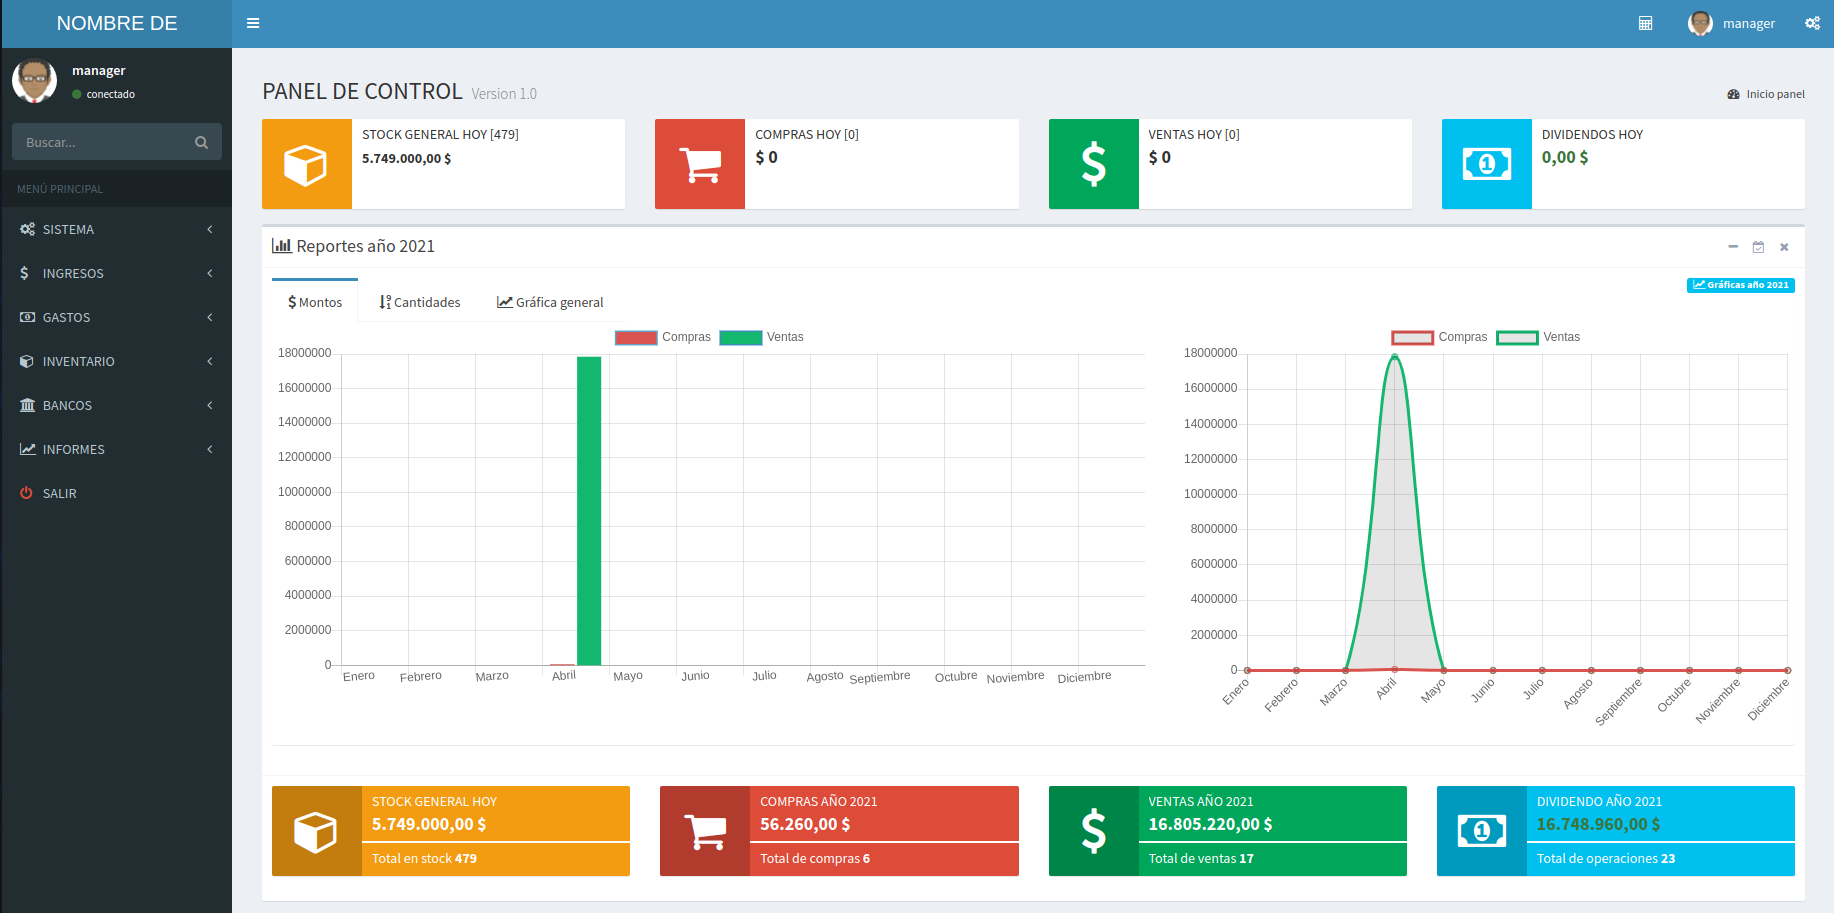This screenshot has width=1834, height=913.
Task: Switch to the Cantidades tab
Action: 420,302
